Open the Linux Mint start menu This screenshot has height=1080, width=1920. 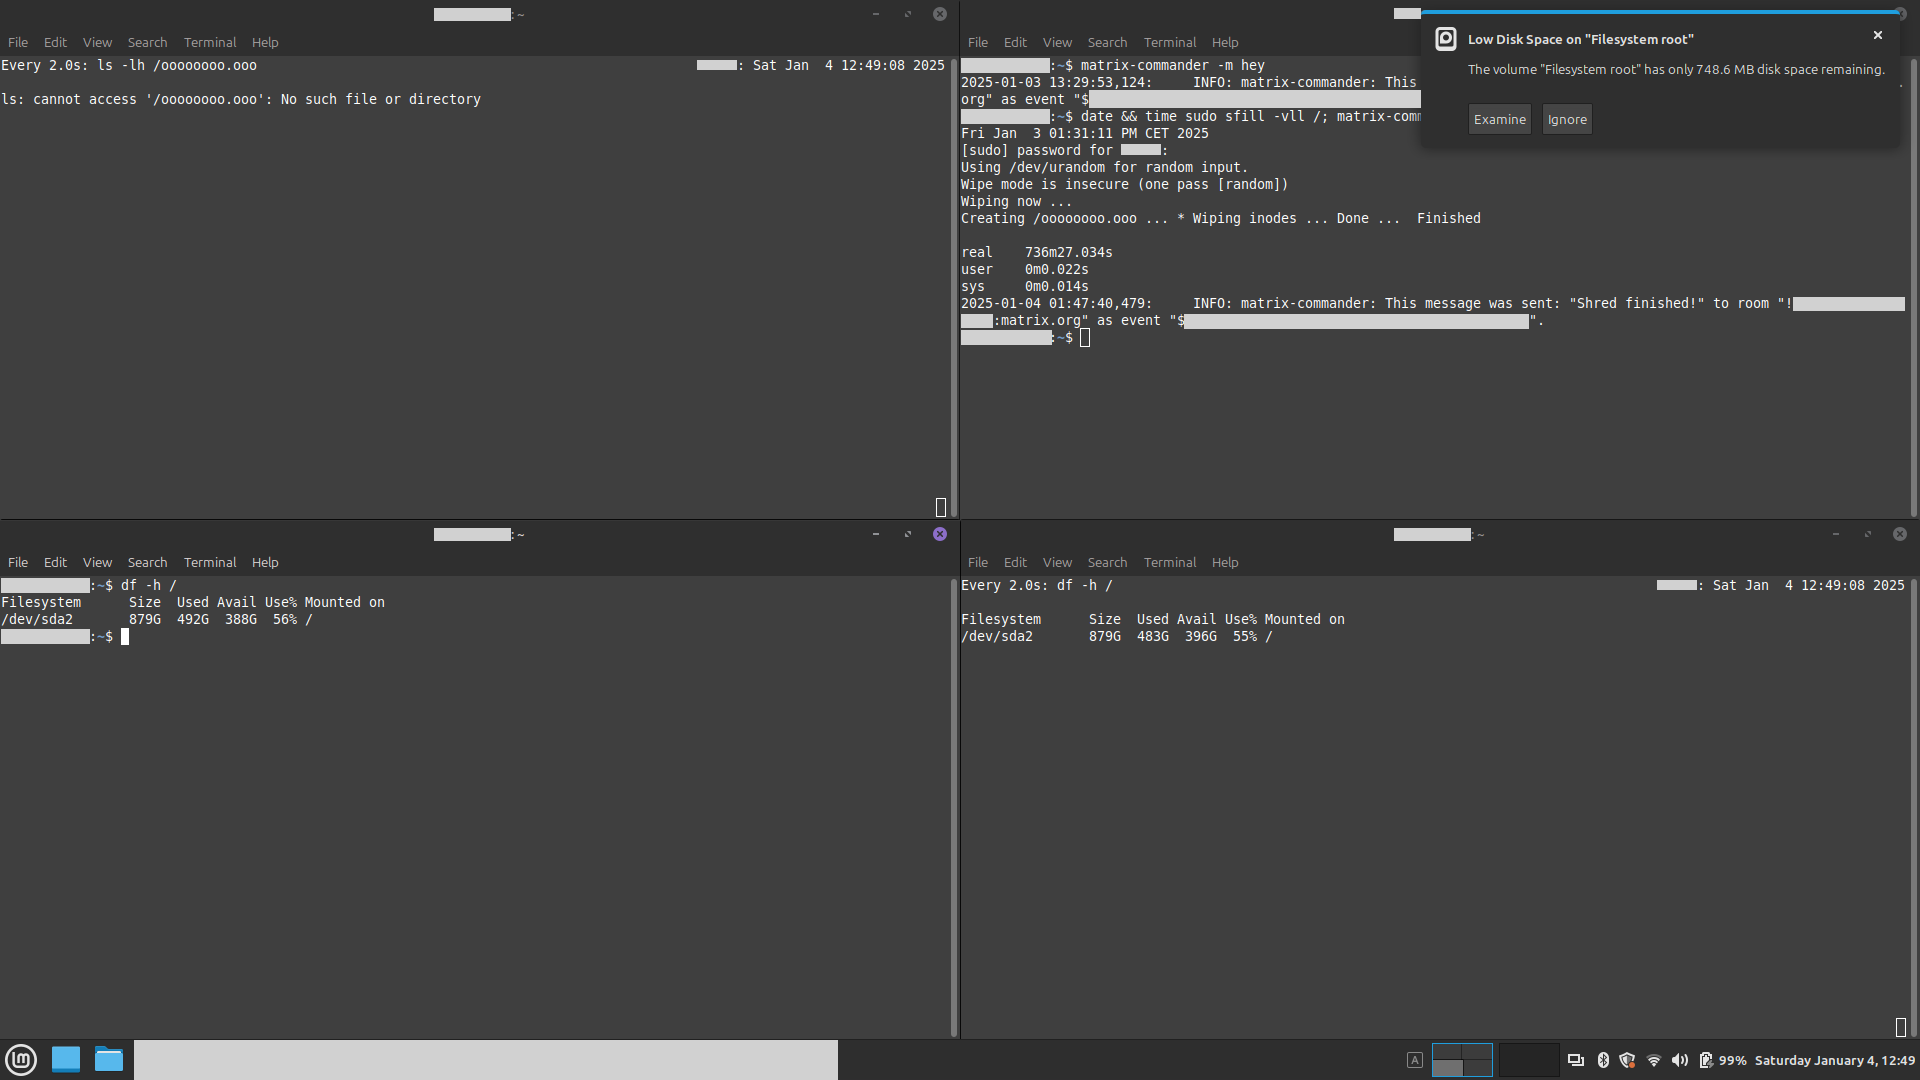[21, 1059]
